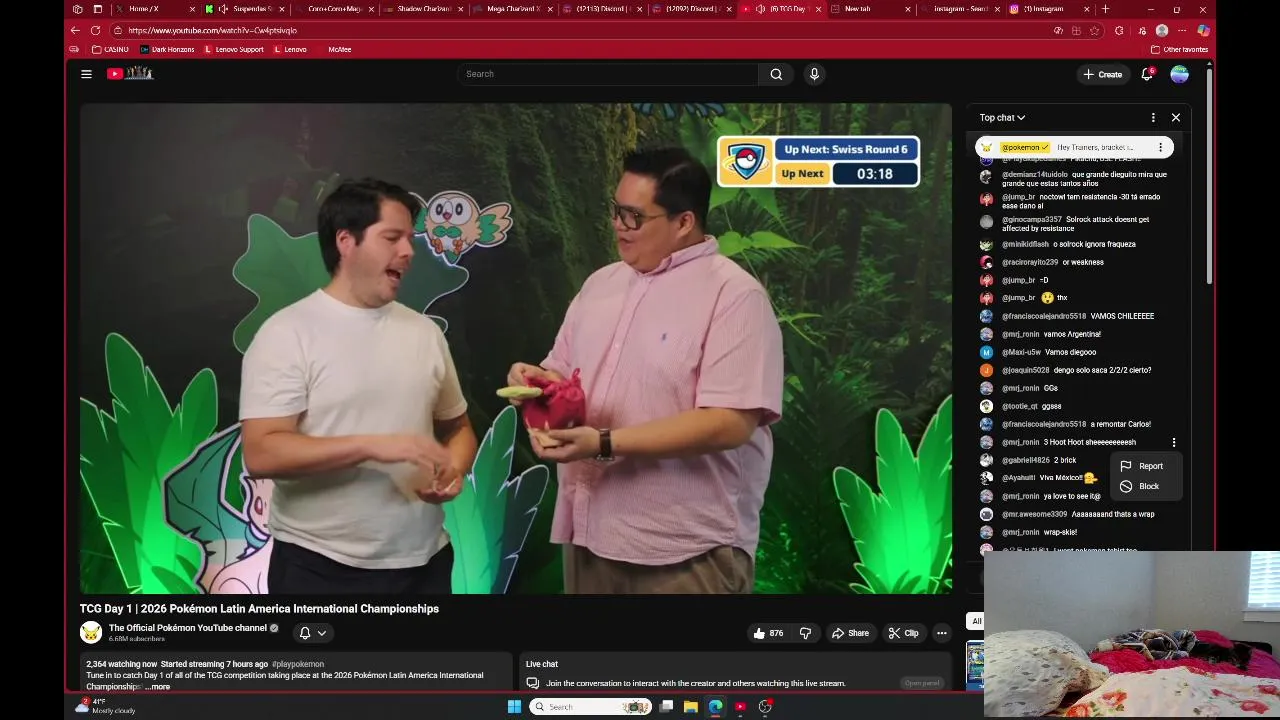The image size is (1280, 720).
Task: Open the Windows Start menu
Action: (x=514, y=707)
